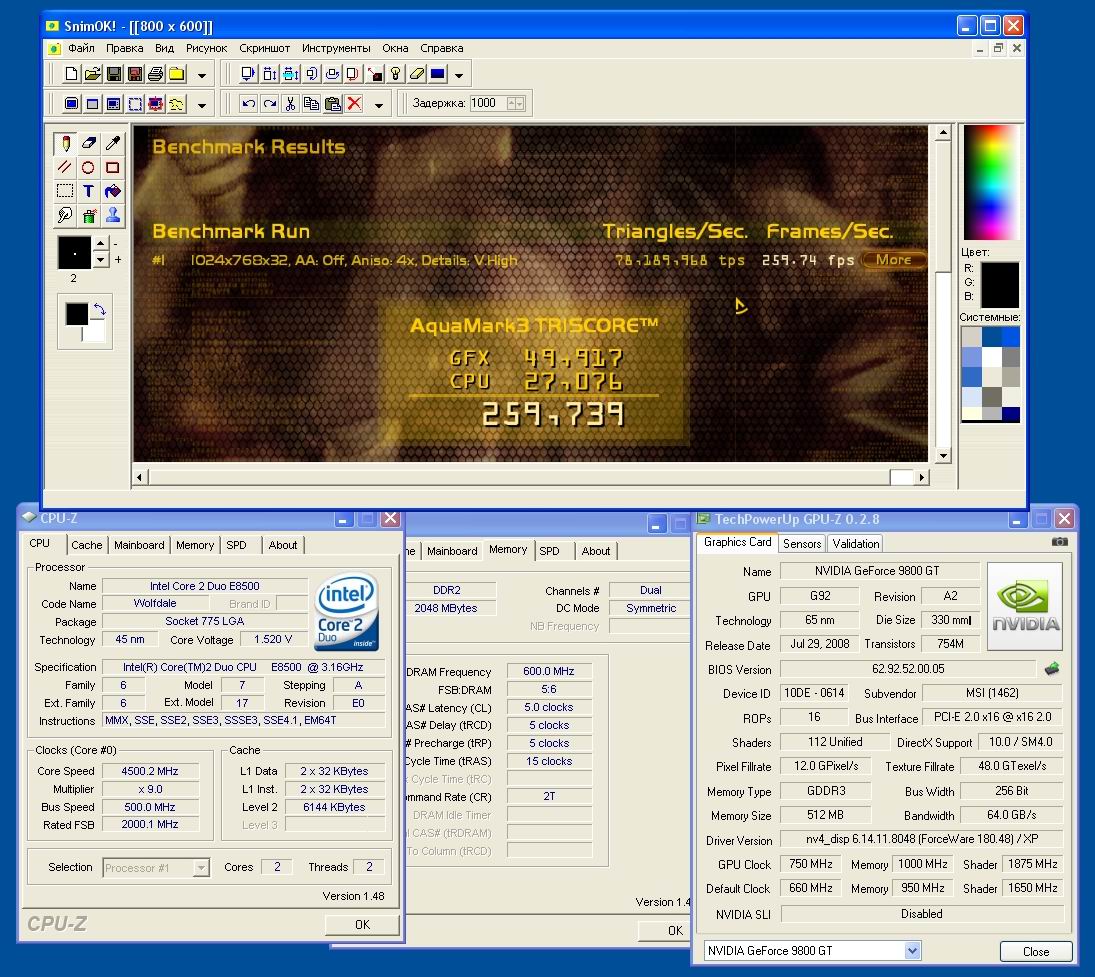Open the Processor #1 selection dropdown

pos(200,867)
